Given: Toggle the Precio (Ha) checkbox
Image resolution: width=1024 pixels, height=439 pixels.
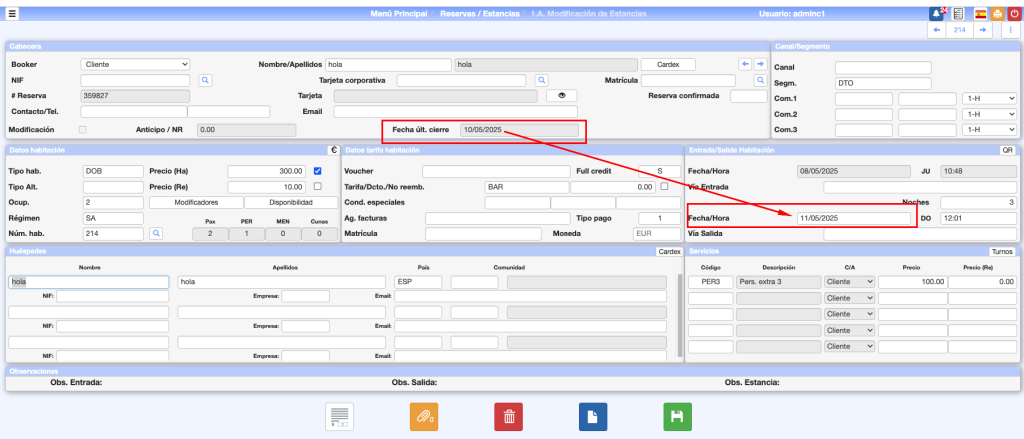Looking at the screenshot, I should pos(318,171).
